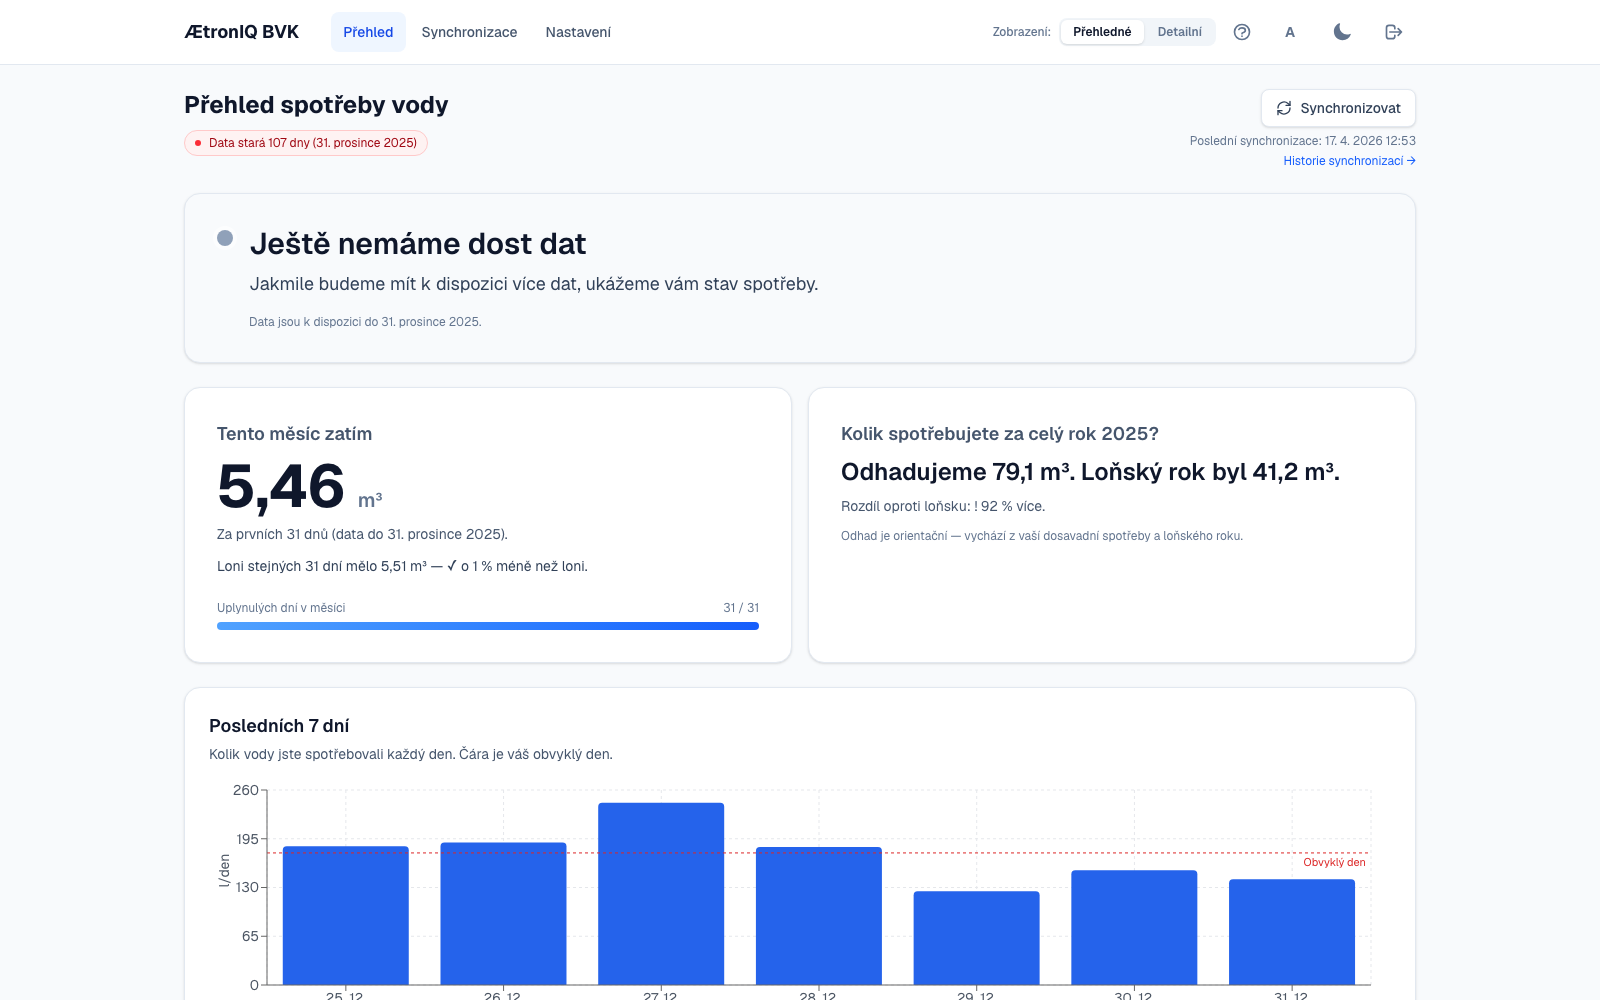This screenshot has width=1600, height=1000.
Task: Click 'Poslední synchronizace: 17. 4. 2026 12:53' text
Action: pyautogui.click(x=1302, y=141)
